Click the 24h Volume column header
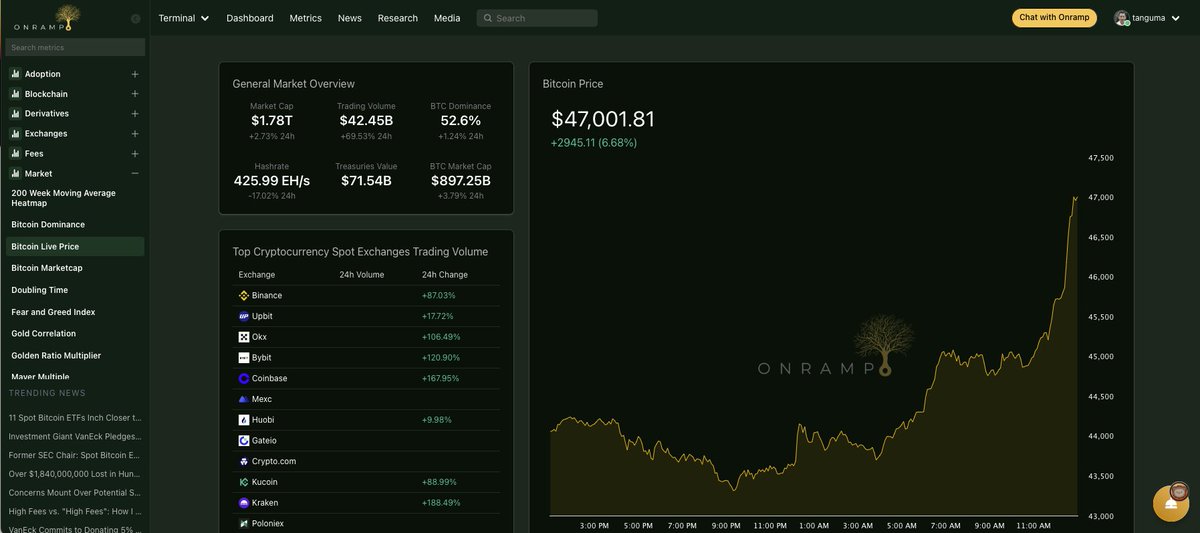The width and height of the screenshot is (1200, 533). click(x=362, y=275)
